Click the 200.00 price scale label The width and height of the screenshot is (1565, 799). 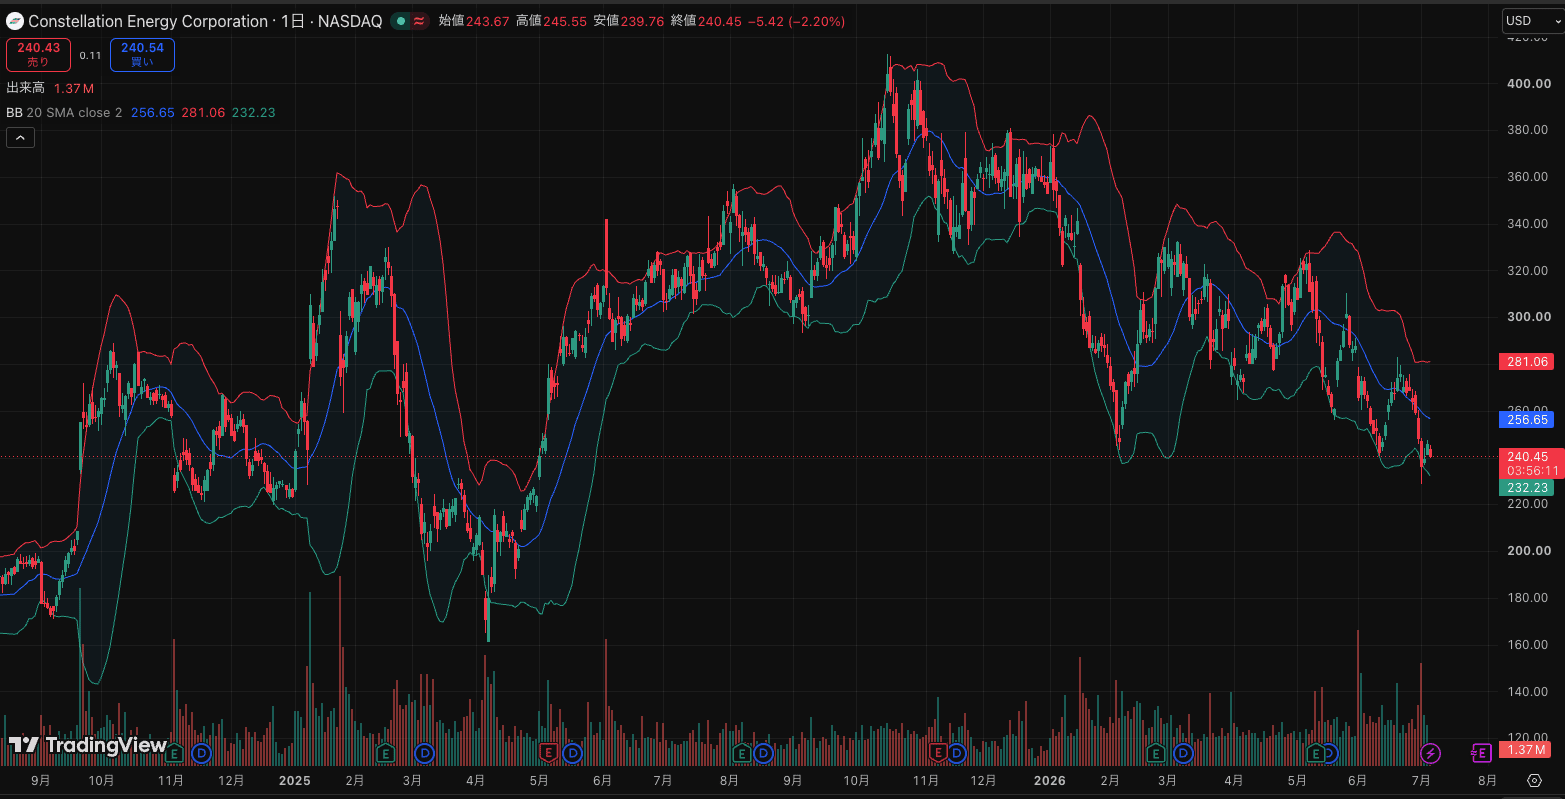[1529, 551]
